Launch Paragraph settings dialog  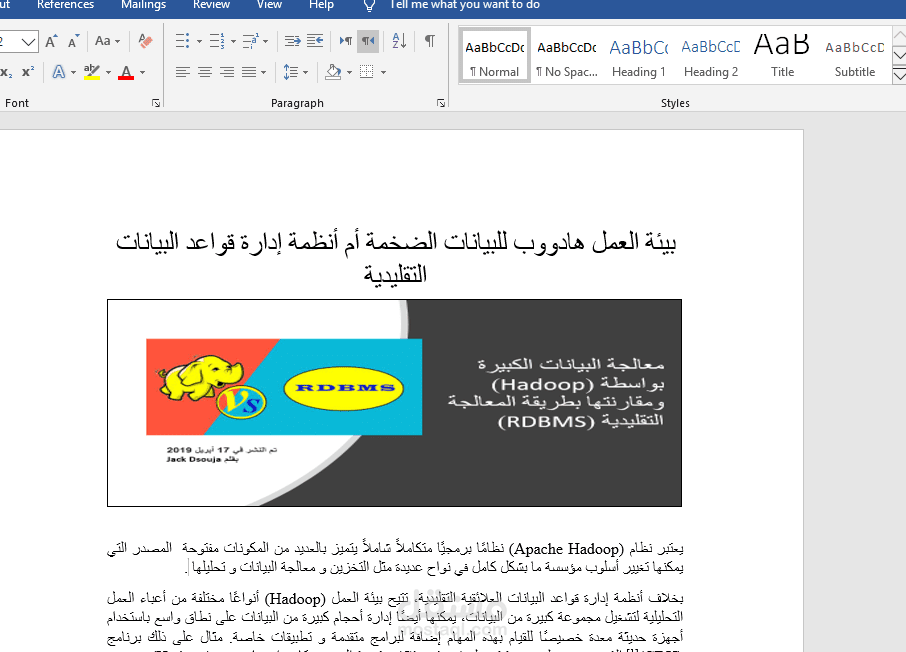(441, 103)
